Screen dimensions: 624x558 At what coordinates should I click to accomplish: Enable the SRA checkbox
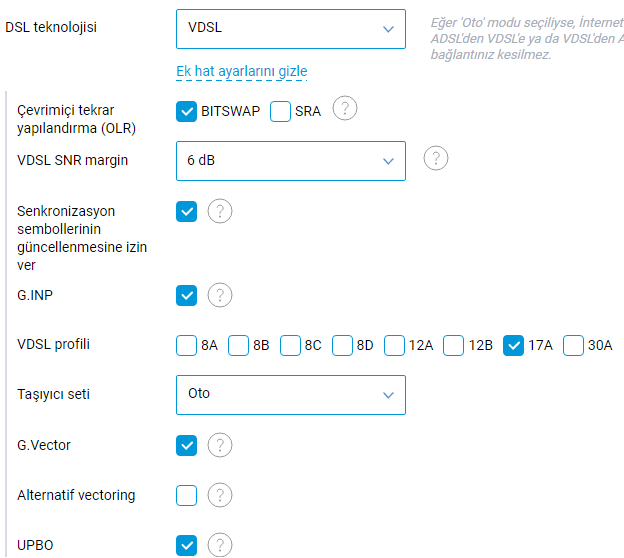(280, 111)
